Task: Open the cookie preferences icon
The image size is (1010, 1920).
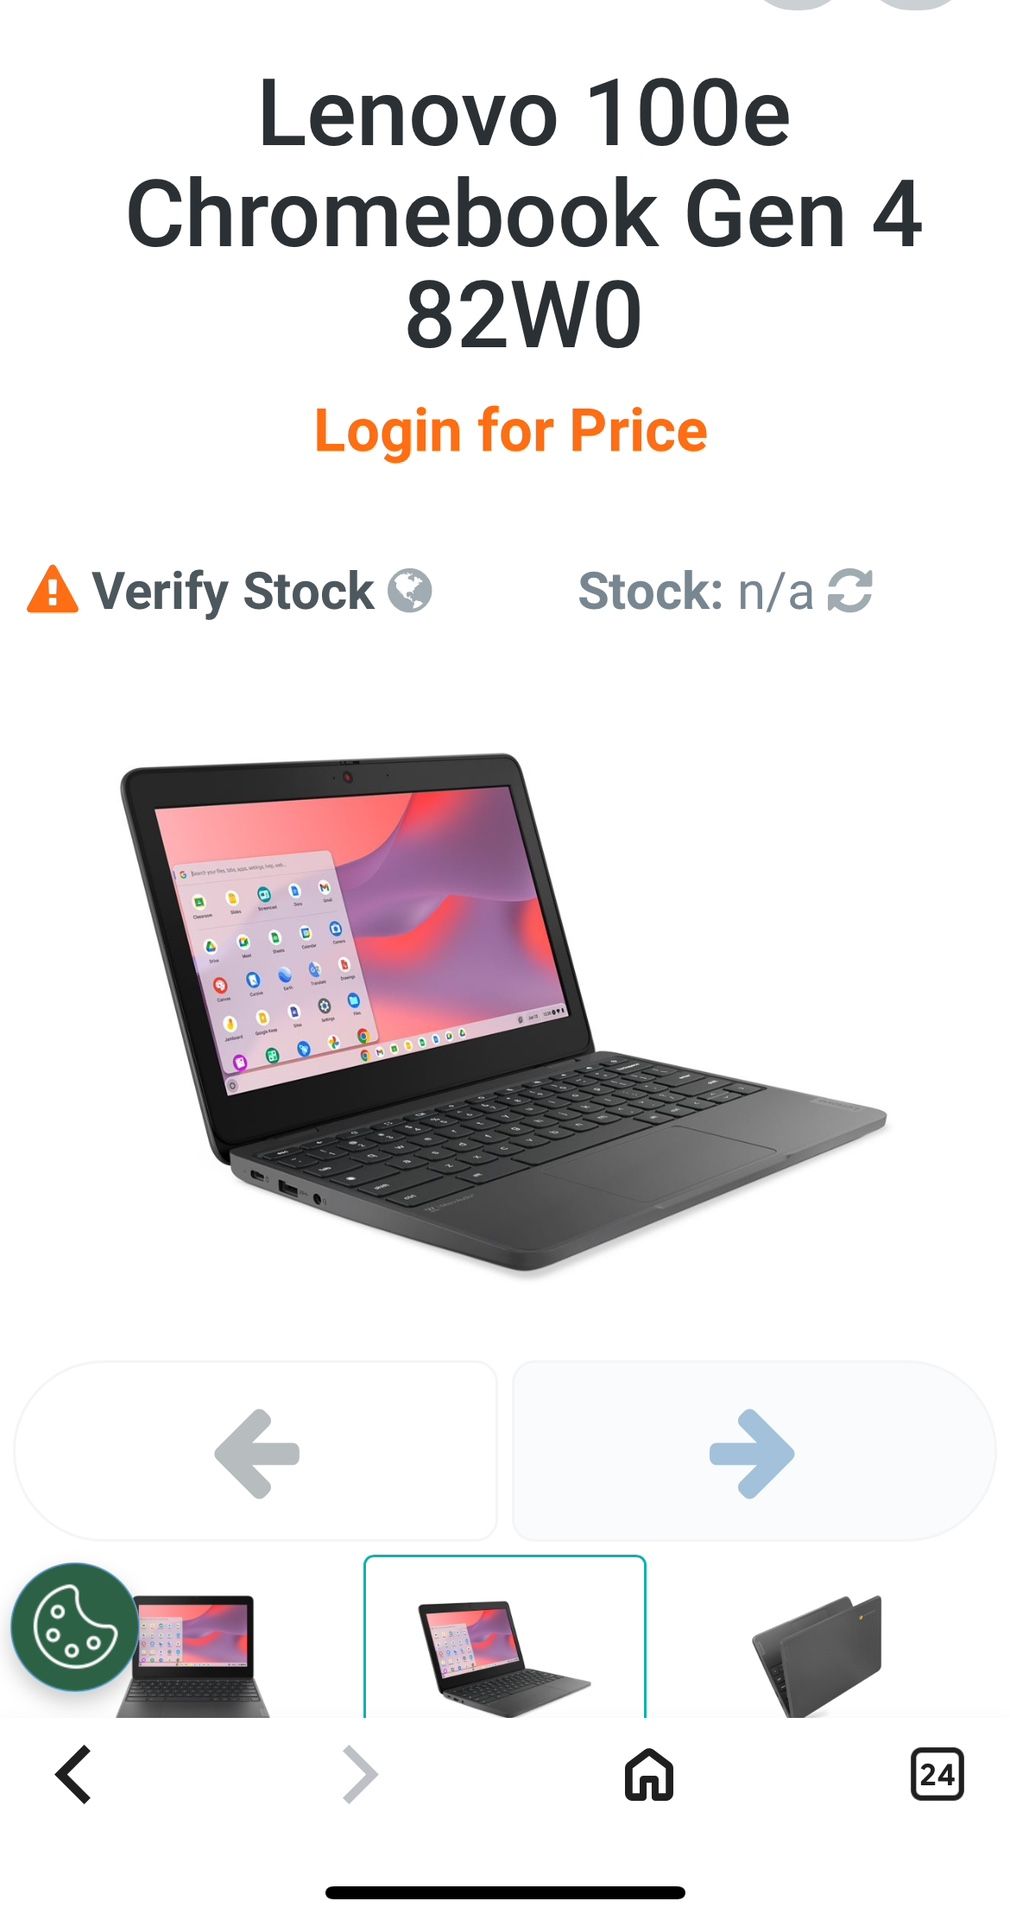Action: [75, 1627]
